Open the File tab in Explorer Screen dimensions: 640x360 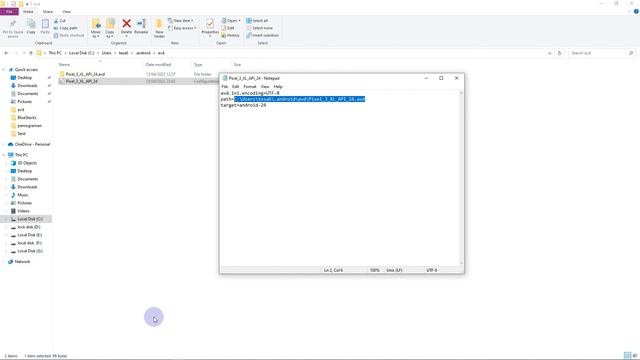point(9,11)
